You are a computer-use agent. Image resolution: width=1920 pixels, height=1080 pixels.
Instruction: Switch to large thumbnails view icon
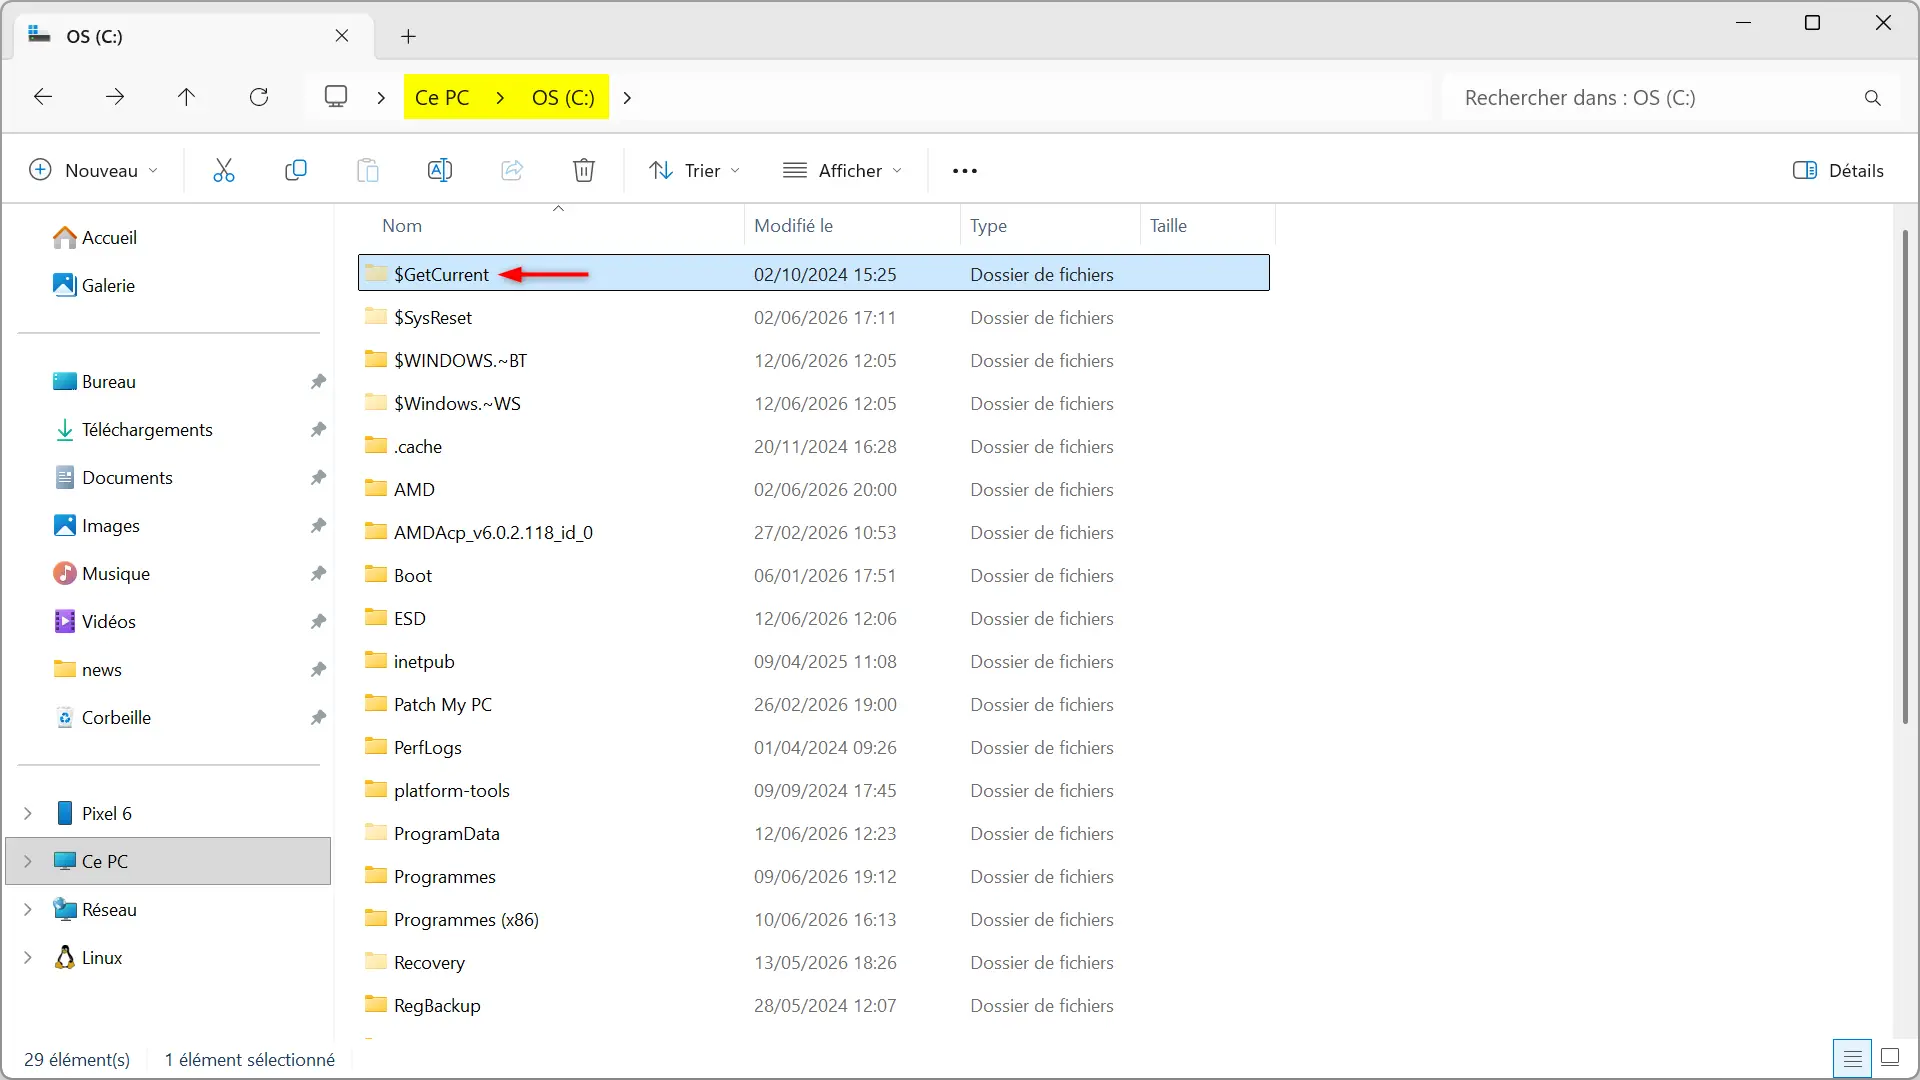pos(1890,1058)
